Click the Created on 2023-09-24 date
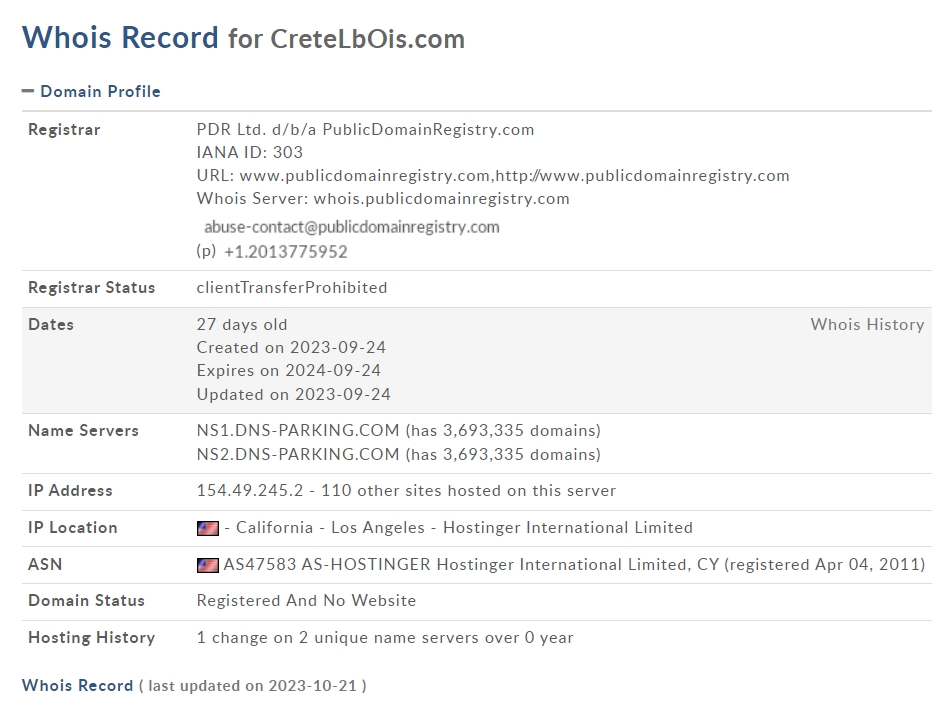 click(291, 348)
